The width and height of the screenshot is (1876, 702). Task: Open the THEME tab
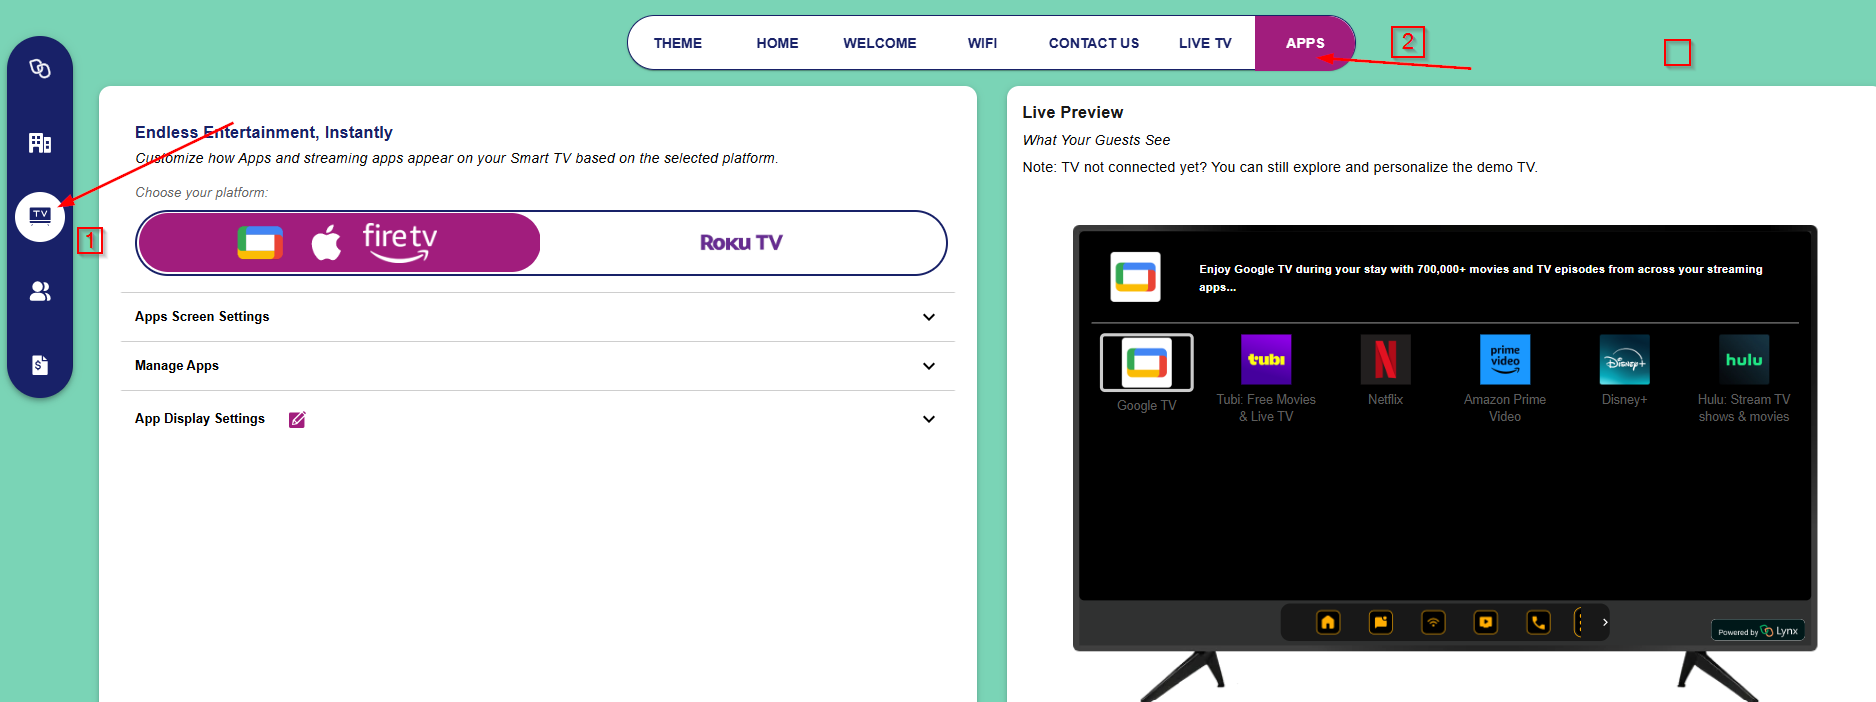(x=678, y=43)
